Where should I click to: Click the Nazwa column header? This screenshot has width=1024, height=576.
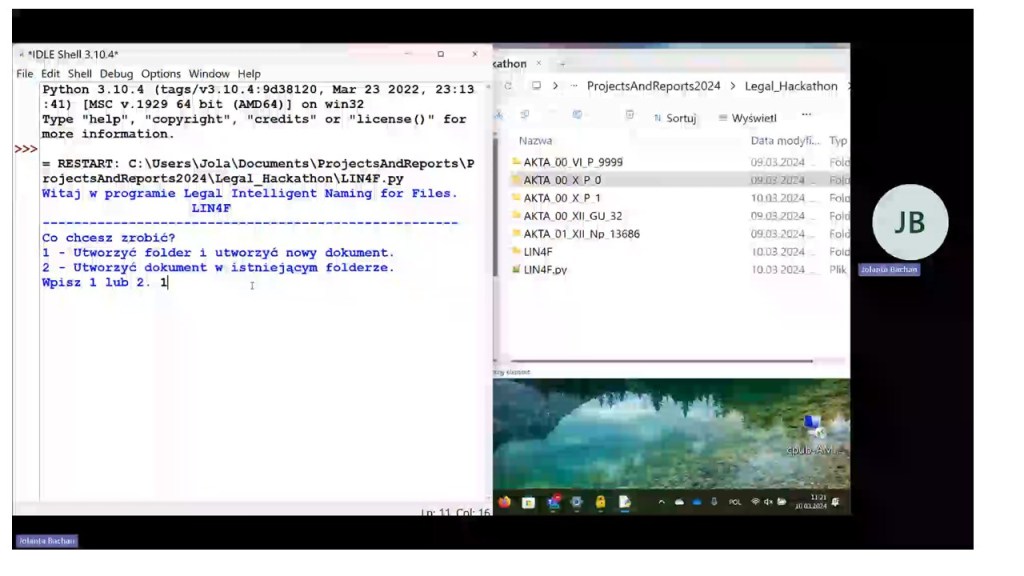click(x=536, y=141)
